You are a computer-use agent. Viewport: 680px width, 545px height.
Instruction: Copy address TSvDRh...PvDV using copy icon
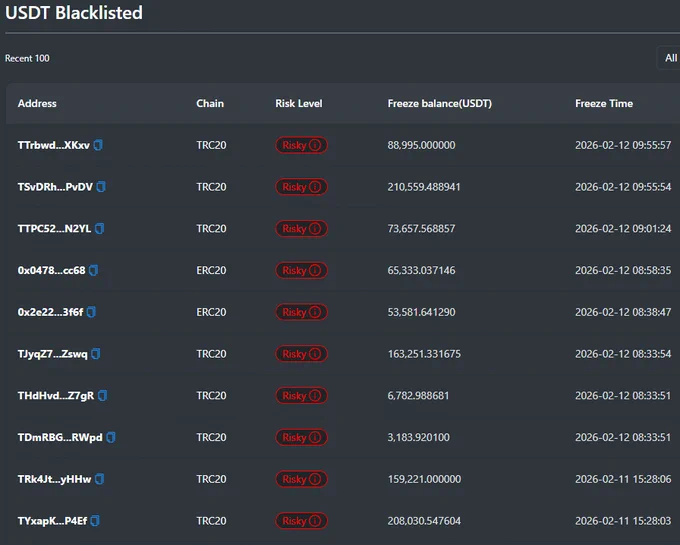(101, 187)
